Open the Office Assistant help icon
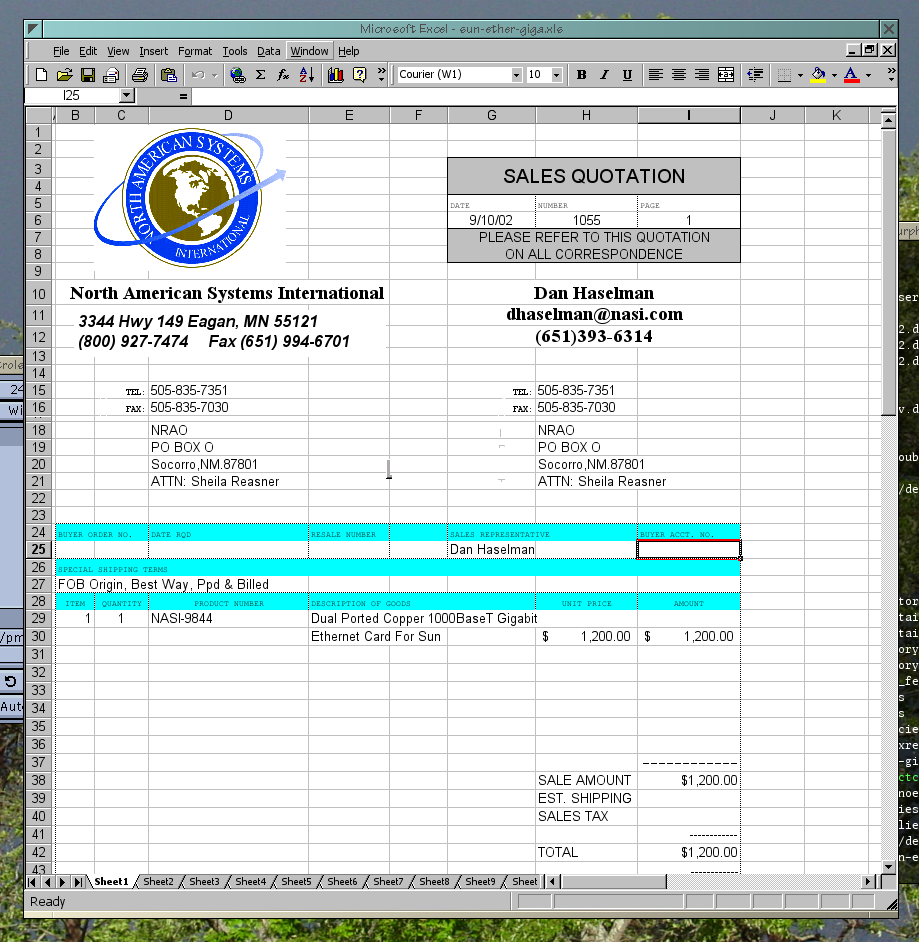 pyautogui.click(x=359, y=74)
